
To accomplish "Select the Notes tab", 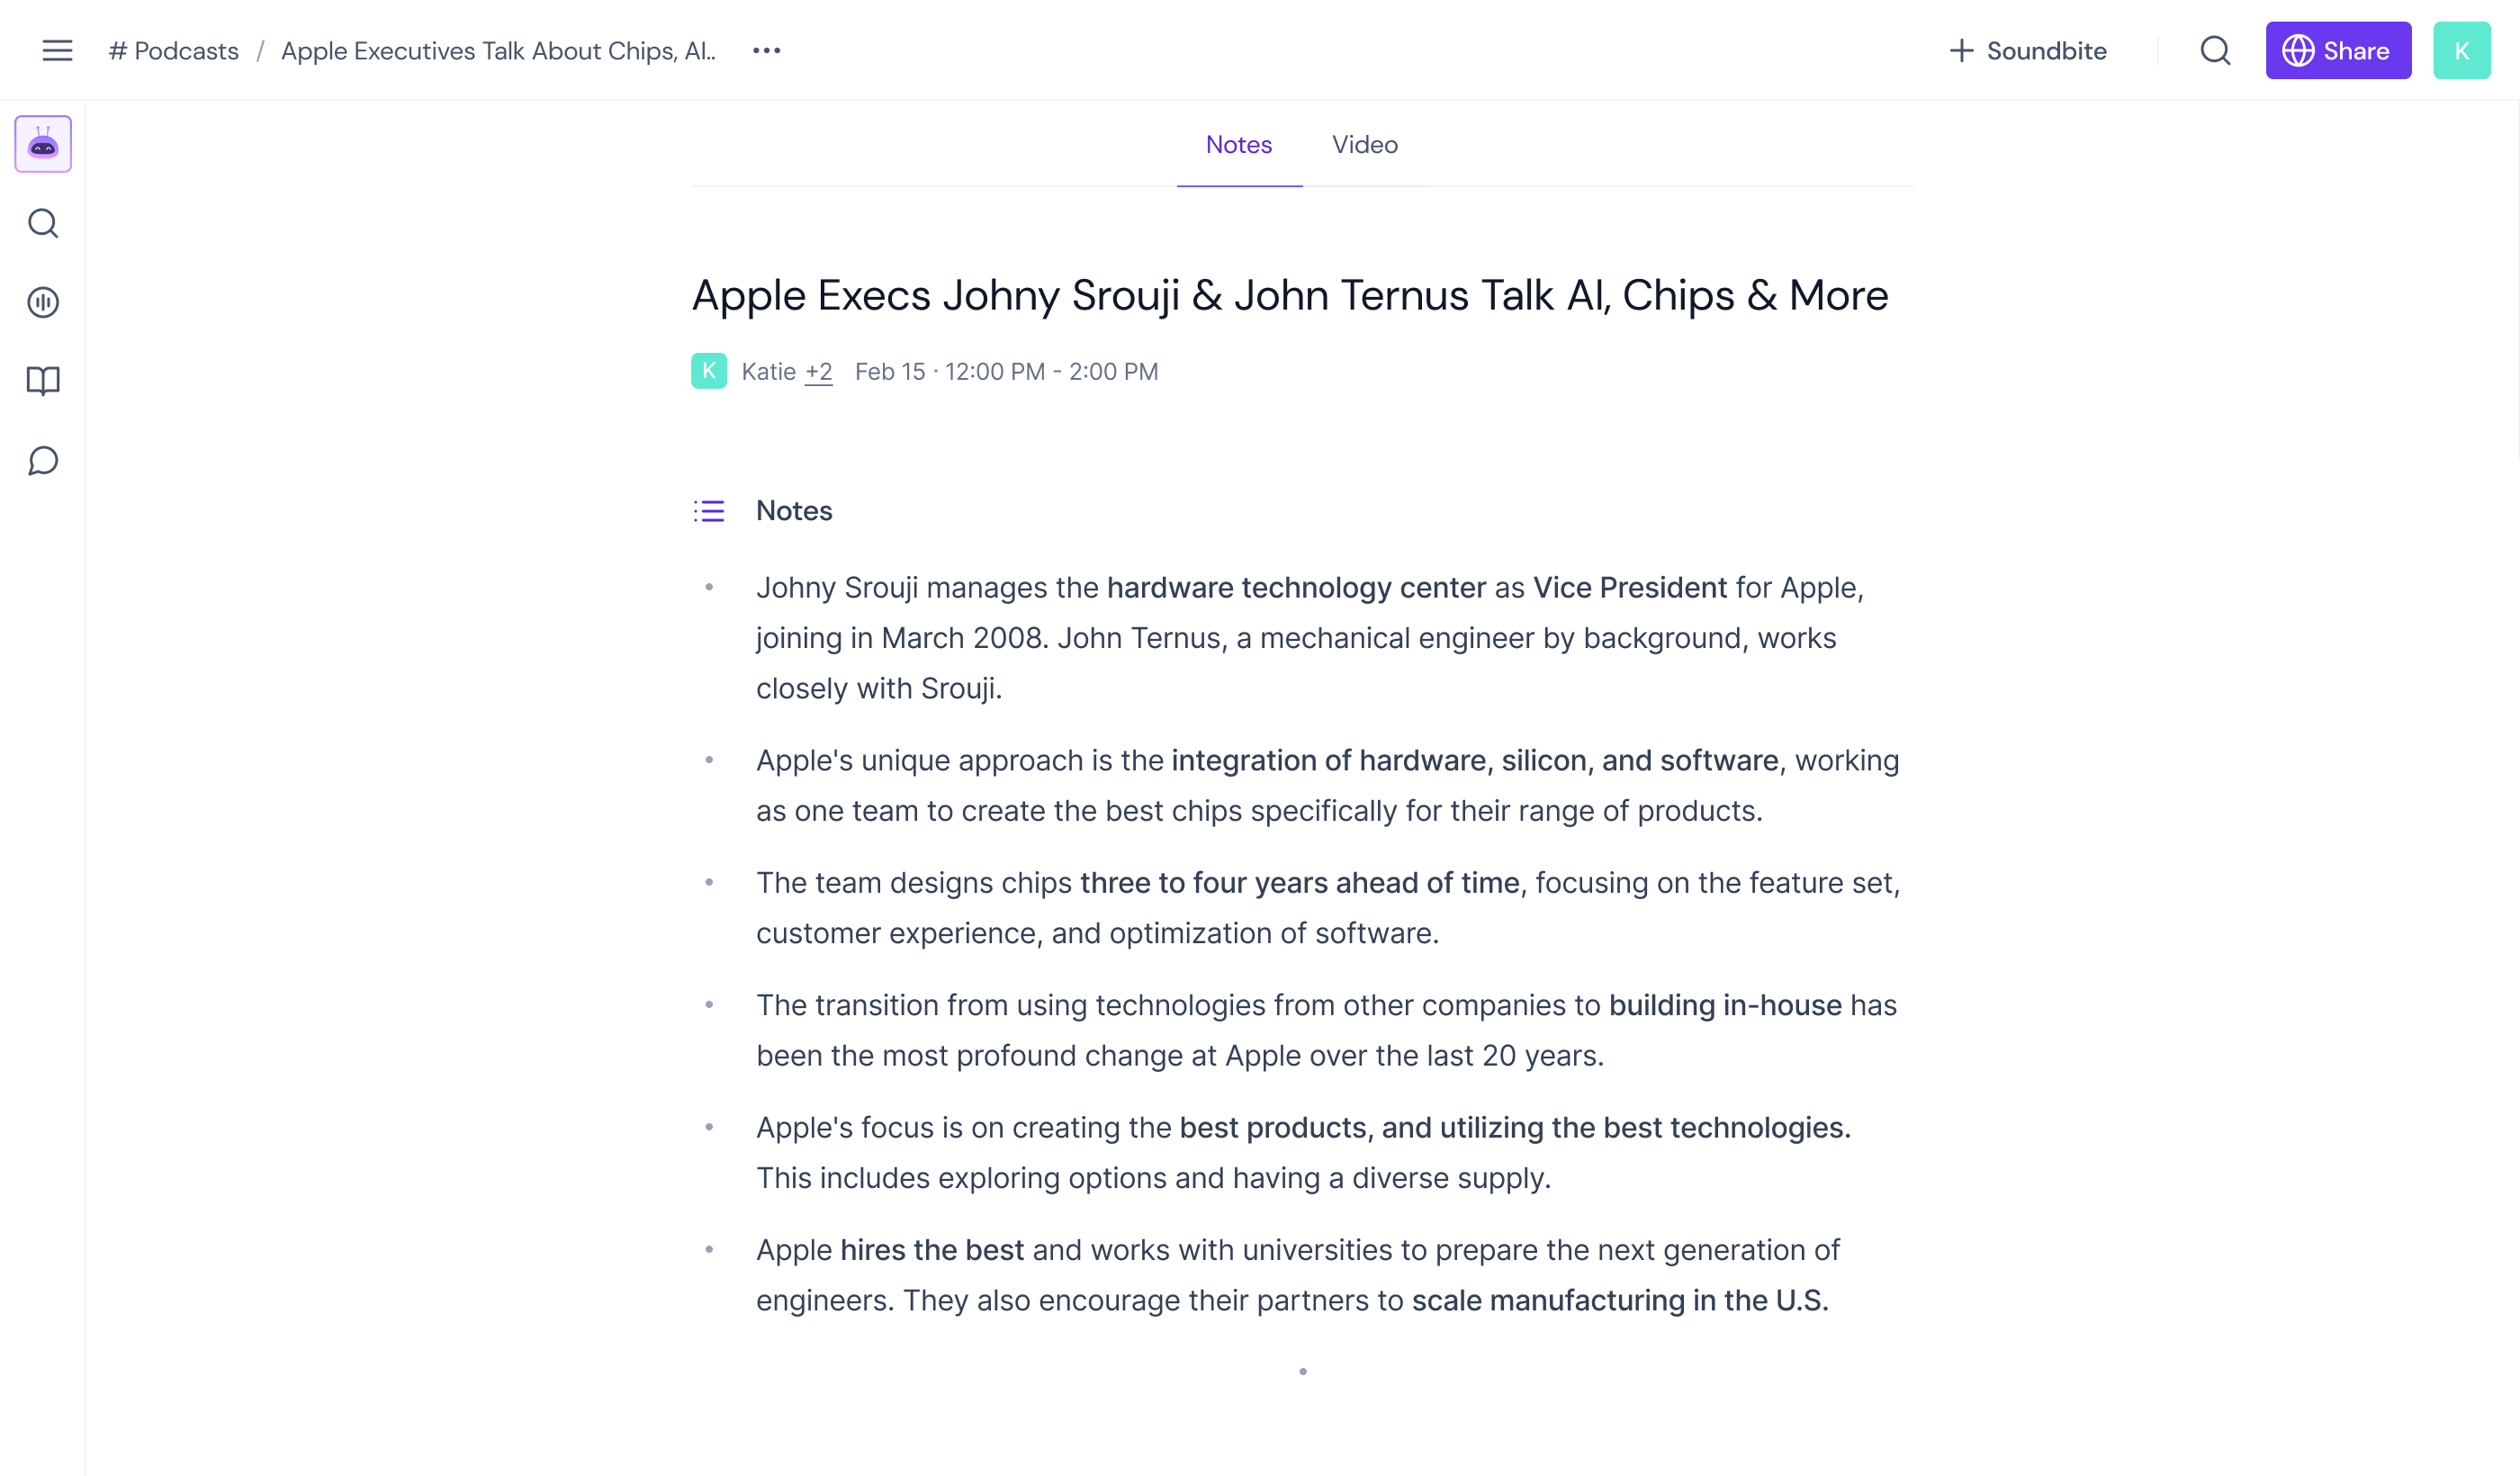I will [1238, 145].
